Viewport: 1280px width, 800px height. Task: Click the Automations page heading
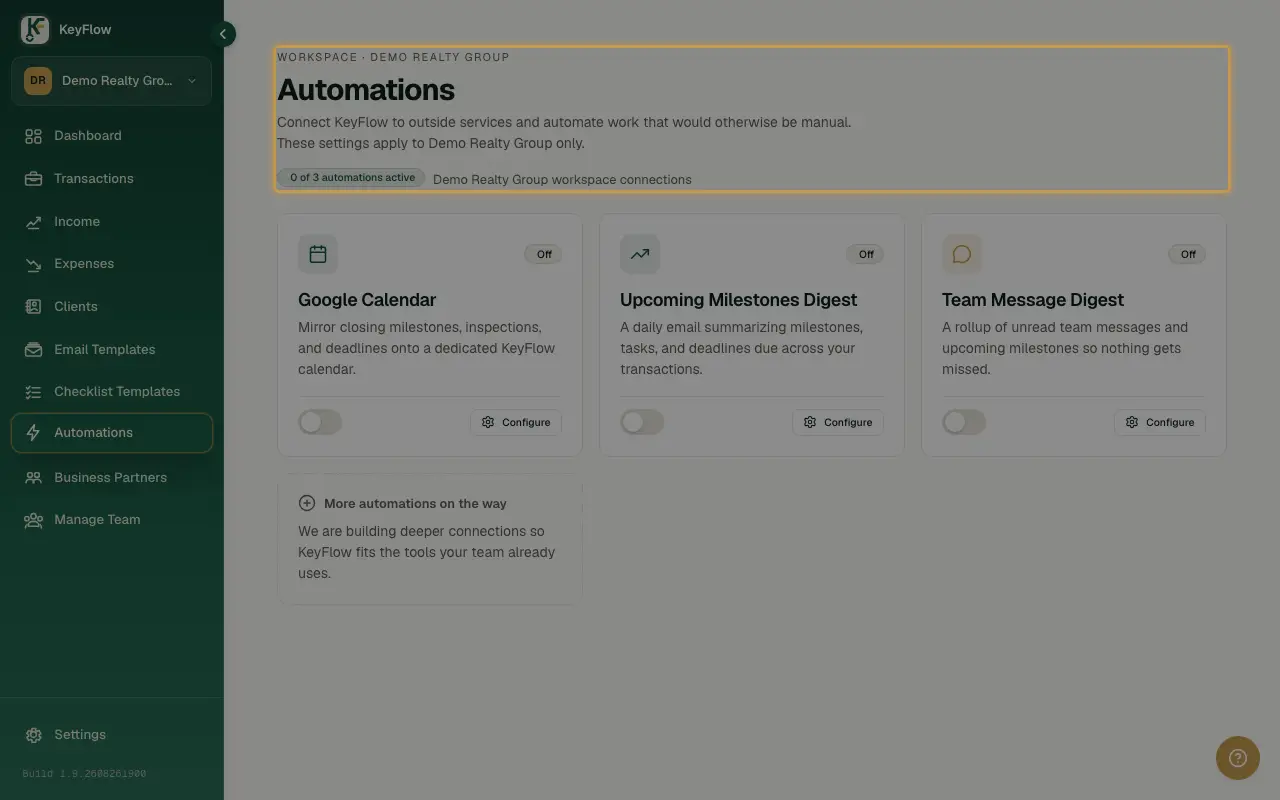coord(366,90)
